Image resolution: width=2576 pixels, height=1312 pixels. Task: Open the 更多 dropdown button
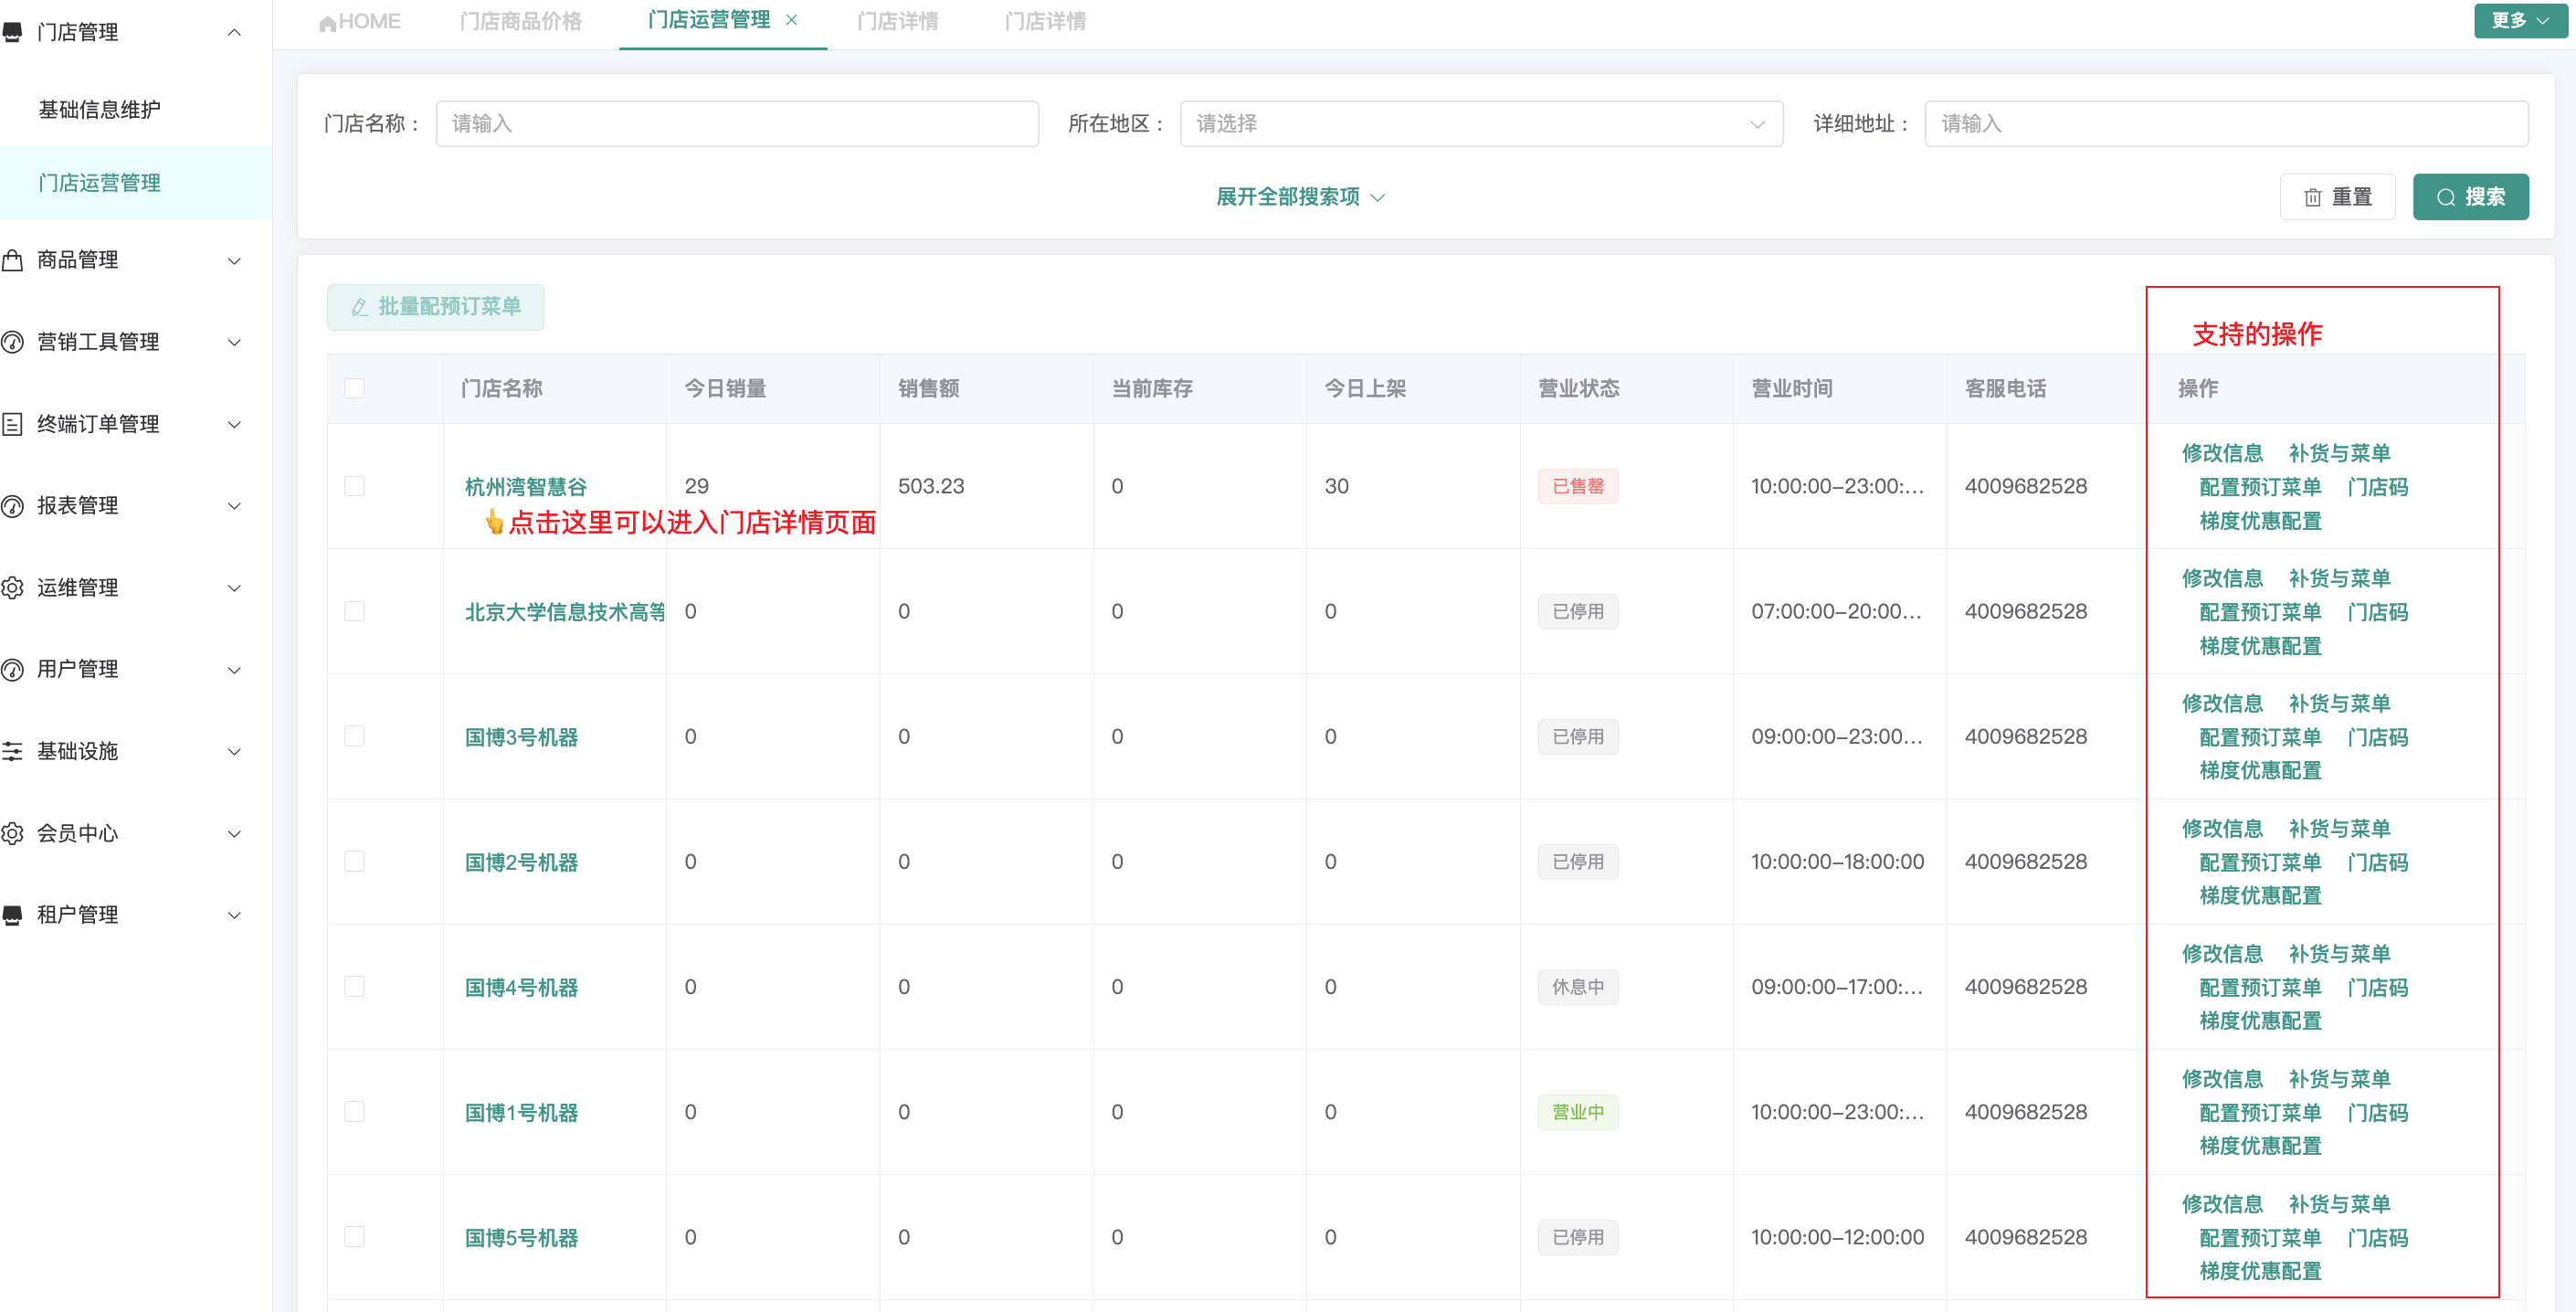tap(2520, 20)
